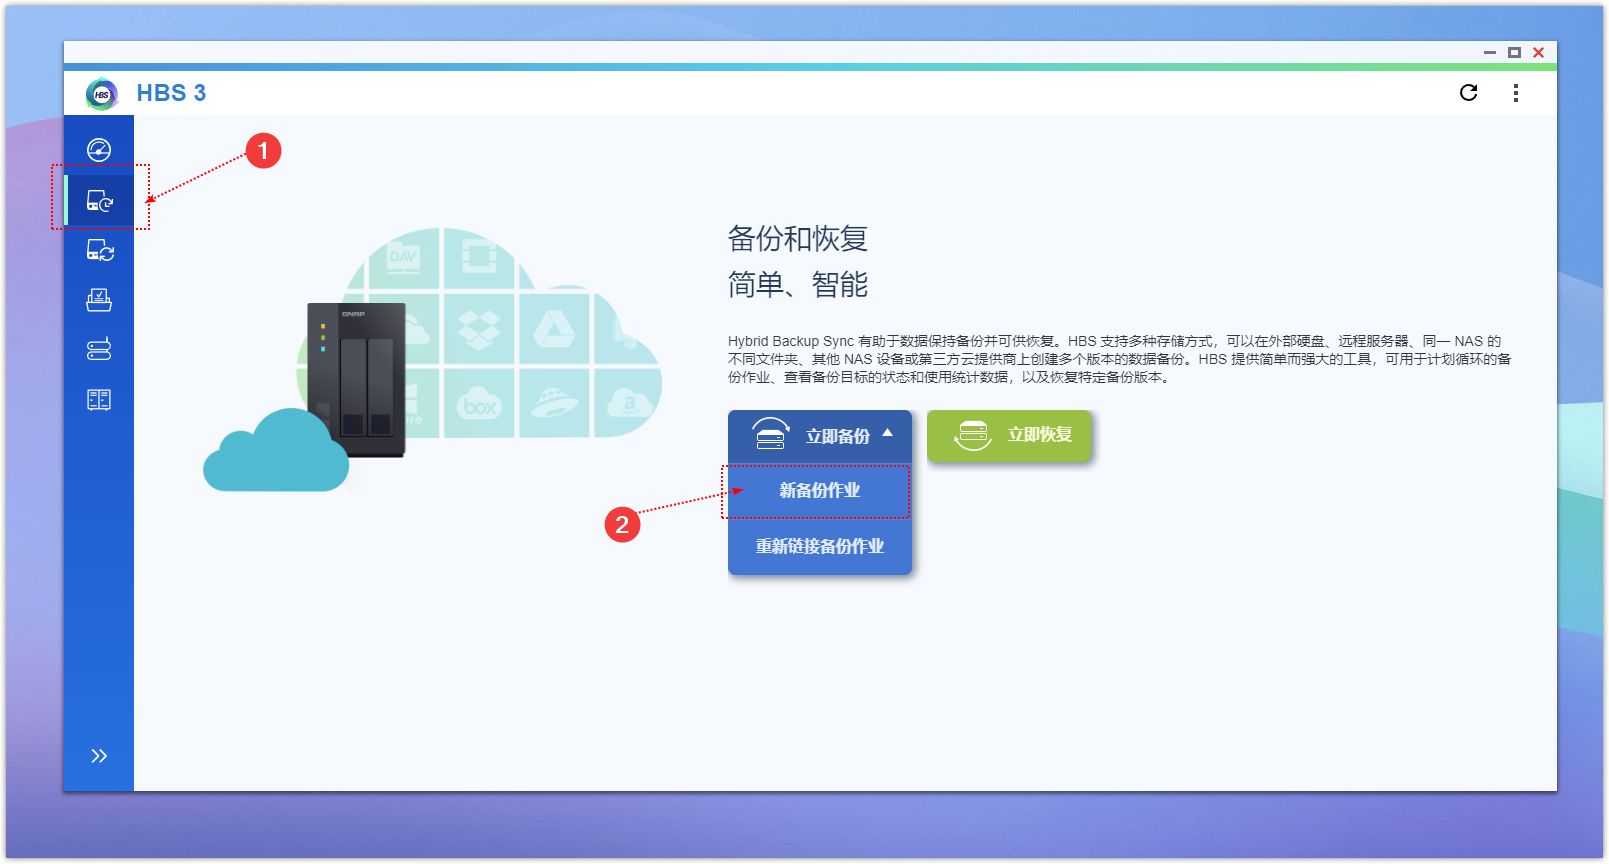Select the Backup & Restore sidebar icon
Screen dimensions: 1609x864
pyautogui.click(x=99, y=201)
